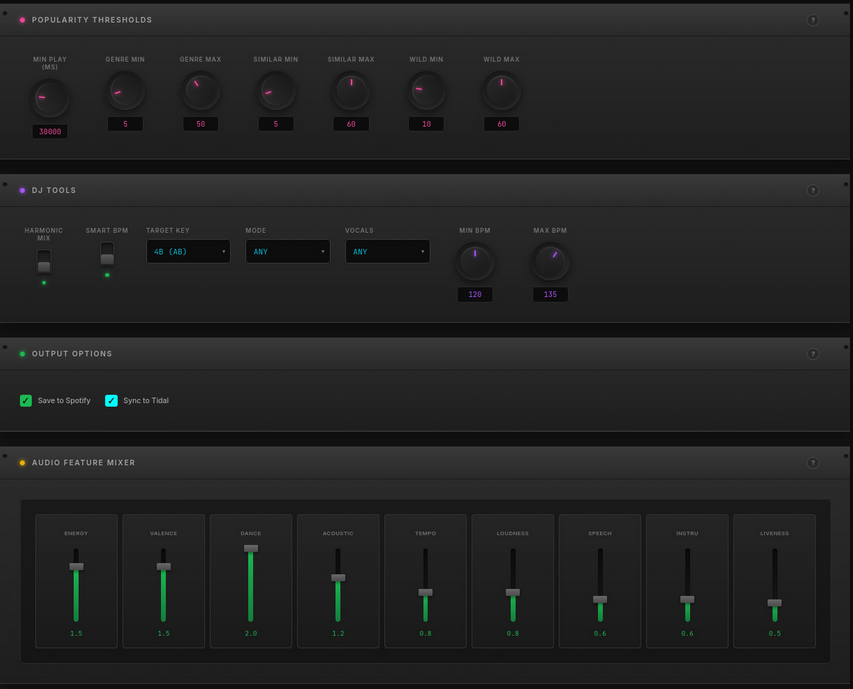Toggle the Harmonic Mix switch
The height and width of the screenshot is (689, 853).
tap(44, 261)
